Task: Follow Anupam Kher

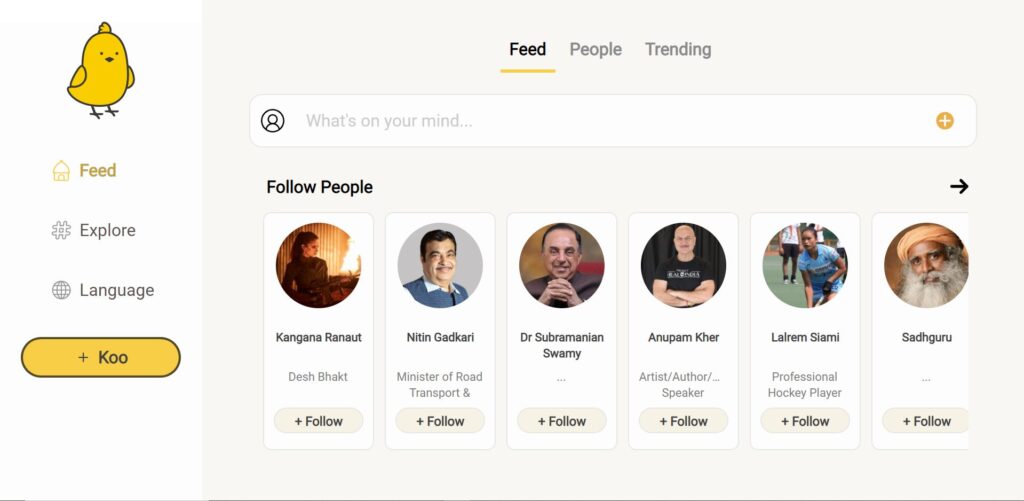Action: (x=683, y=421)
